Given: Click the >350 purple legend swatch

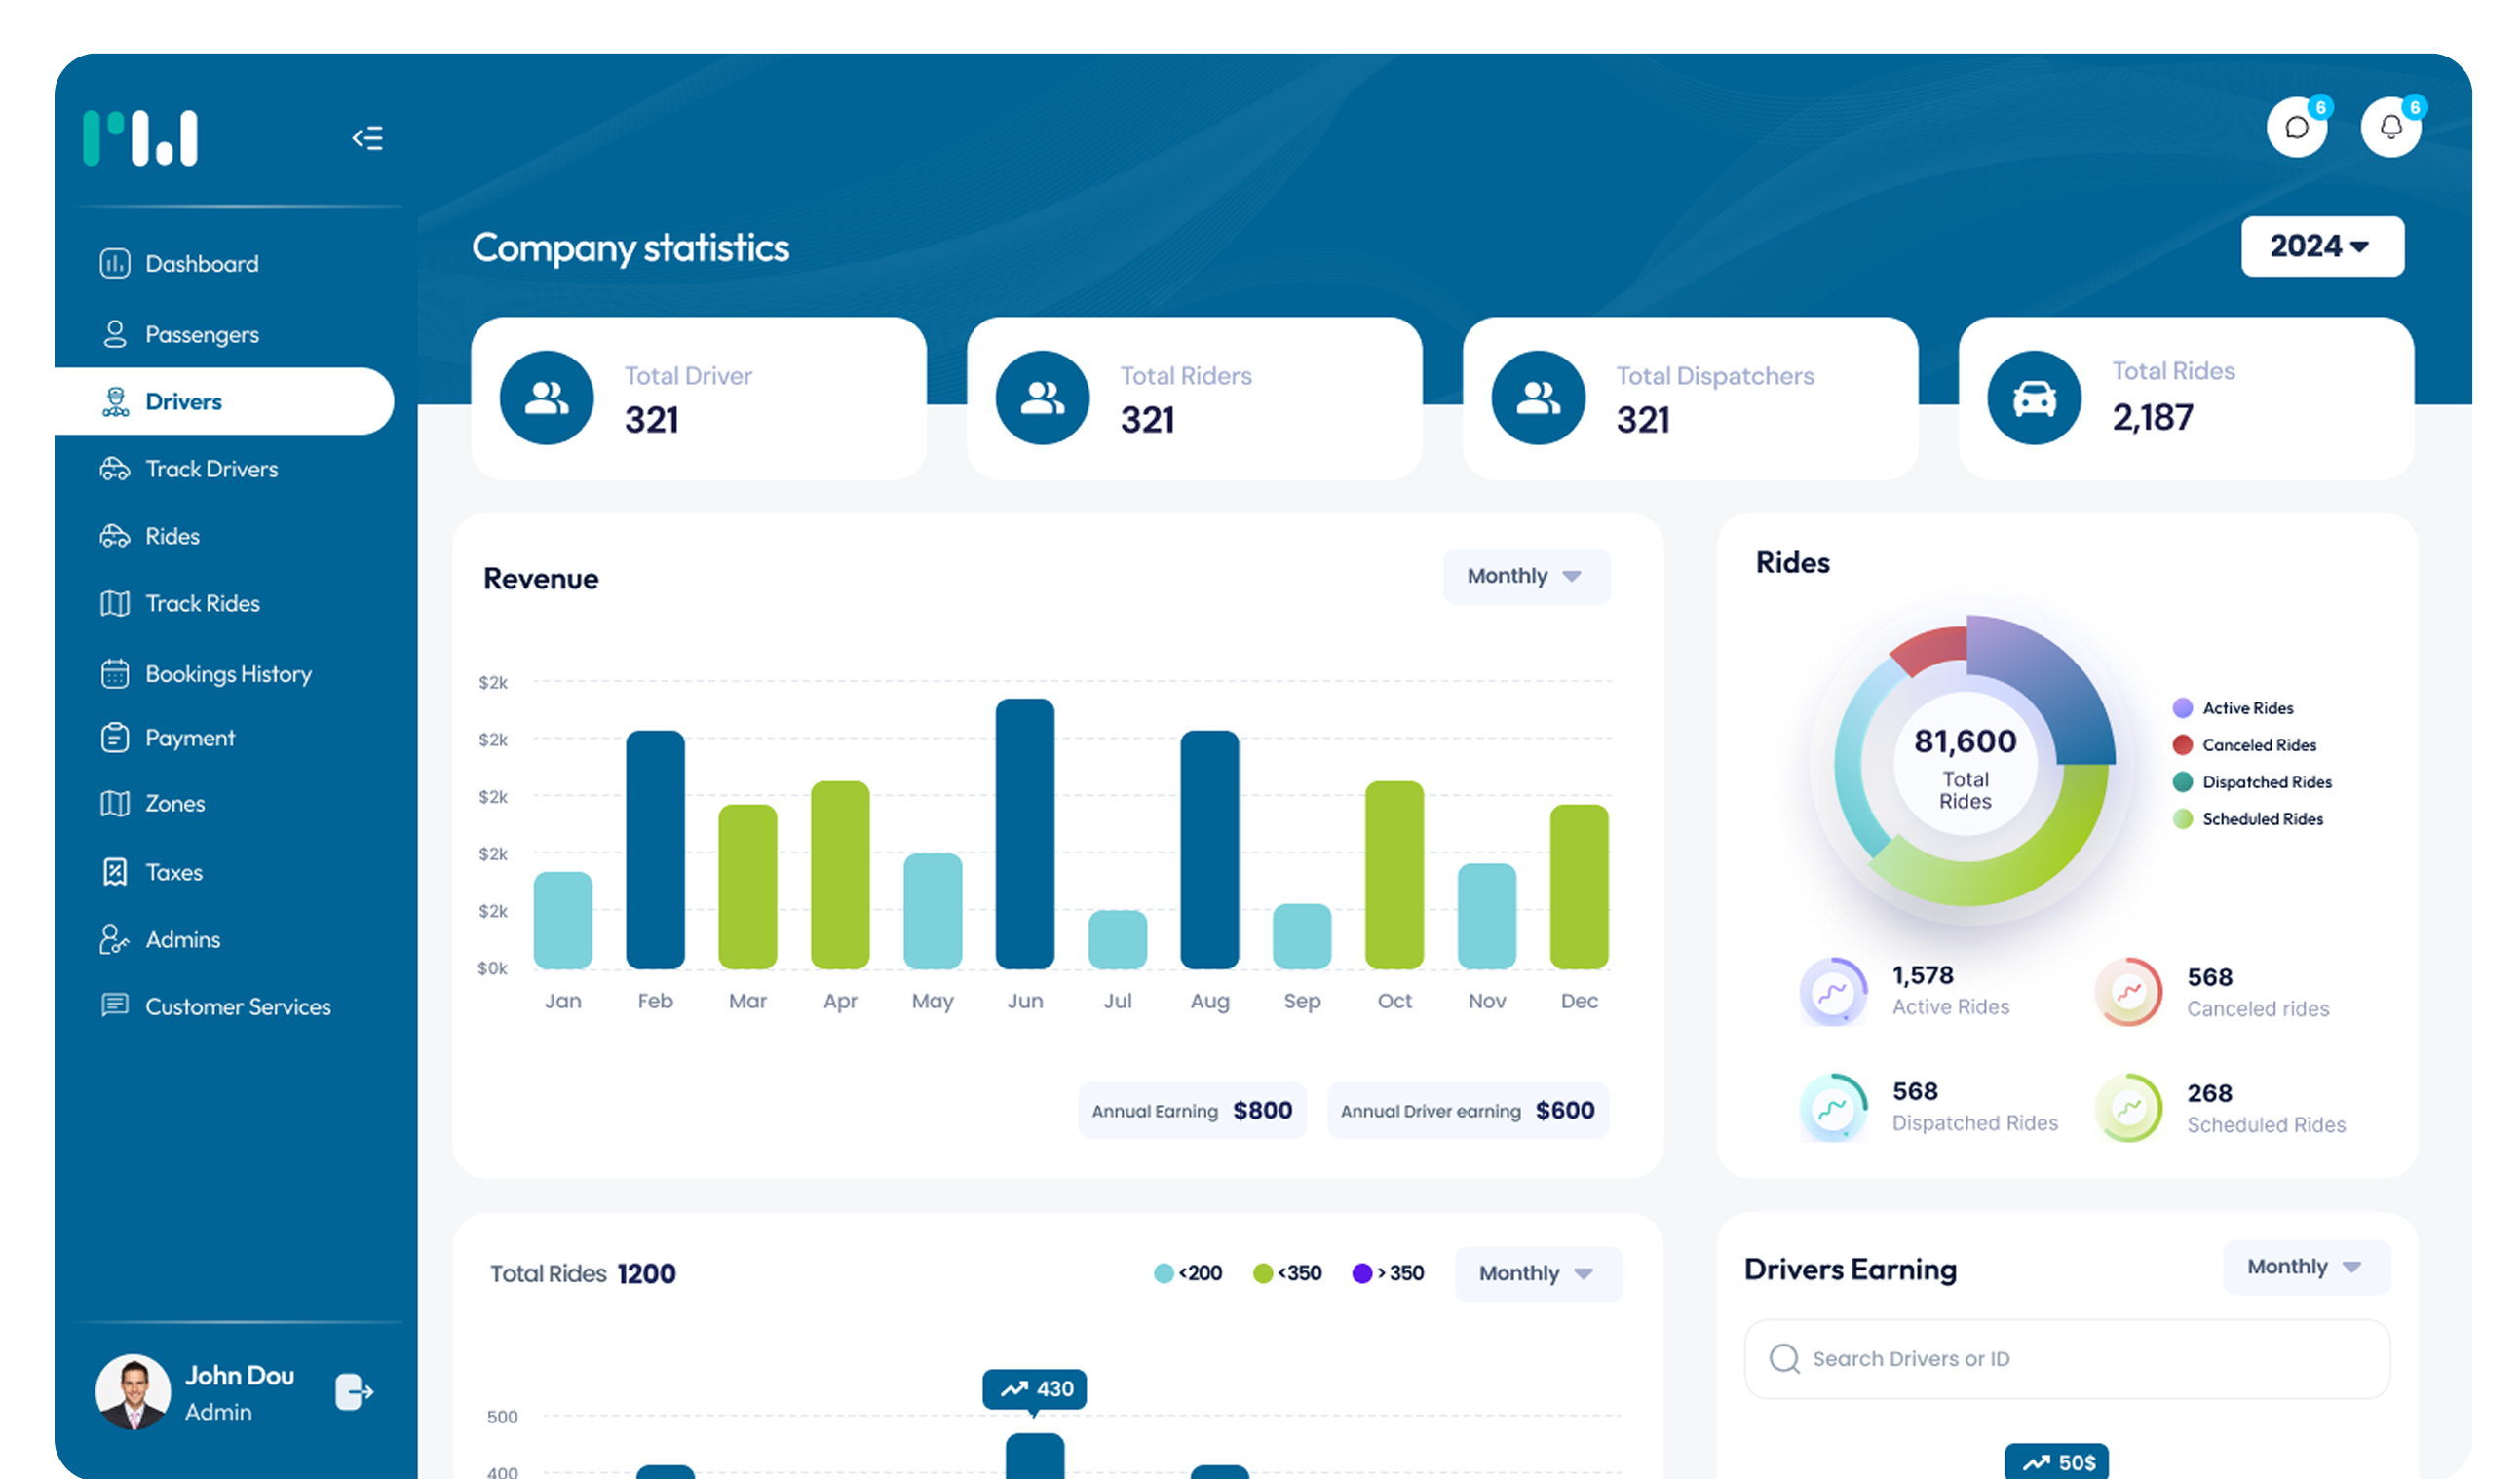Looking at the screenshot, I should click(x=1361, y=1273).
